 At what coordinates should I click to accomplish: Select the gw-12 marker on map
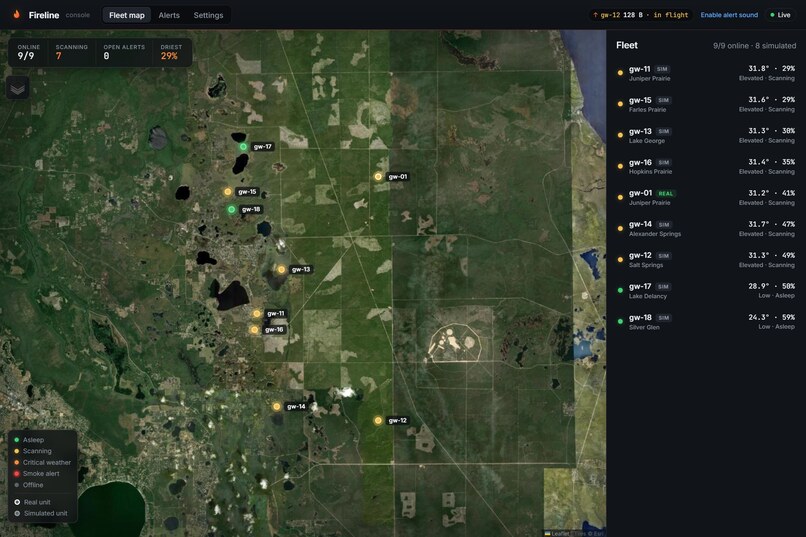(378, 420)
